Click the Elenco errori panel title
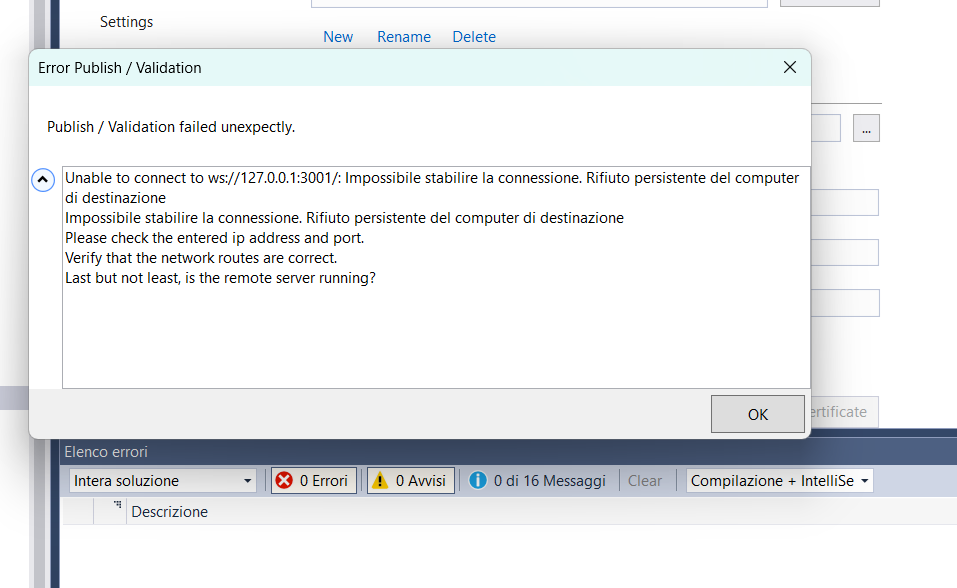The width and height of the screenshot is (957, 588). tap(106, 452)
